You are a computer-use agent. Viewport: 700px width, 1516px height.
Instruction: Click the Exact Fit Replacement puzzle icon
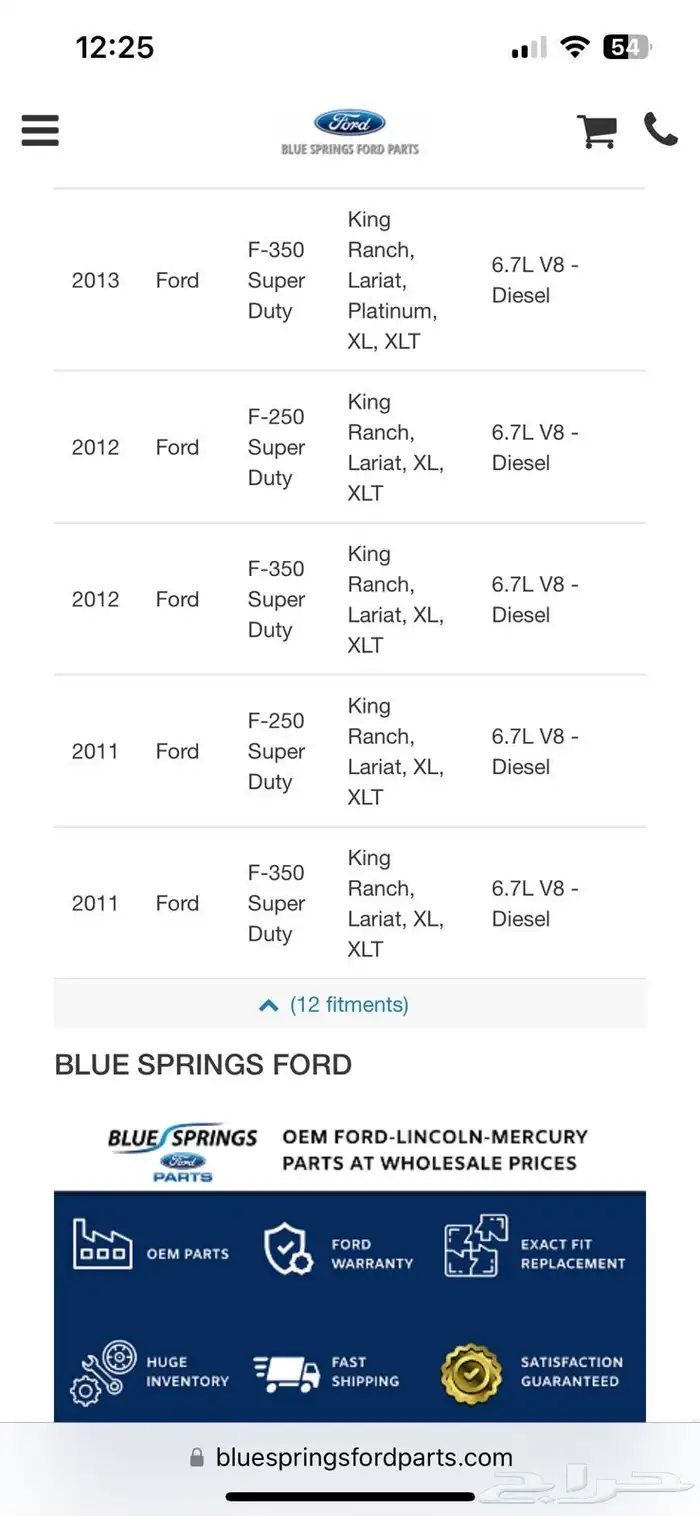tap(476, 1245)
